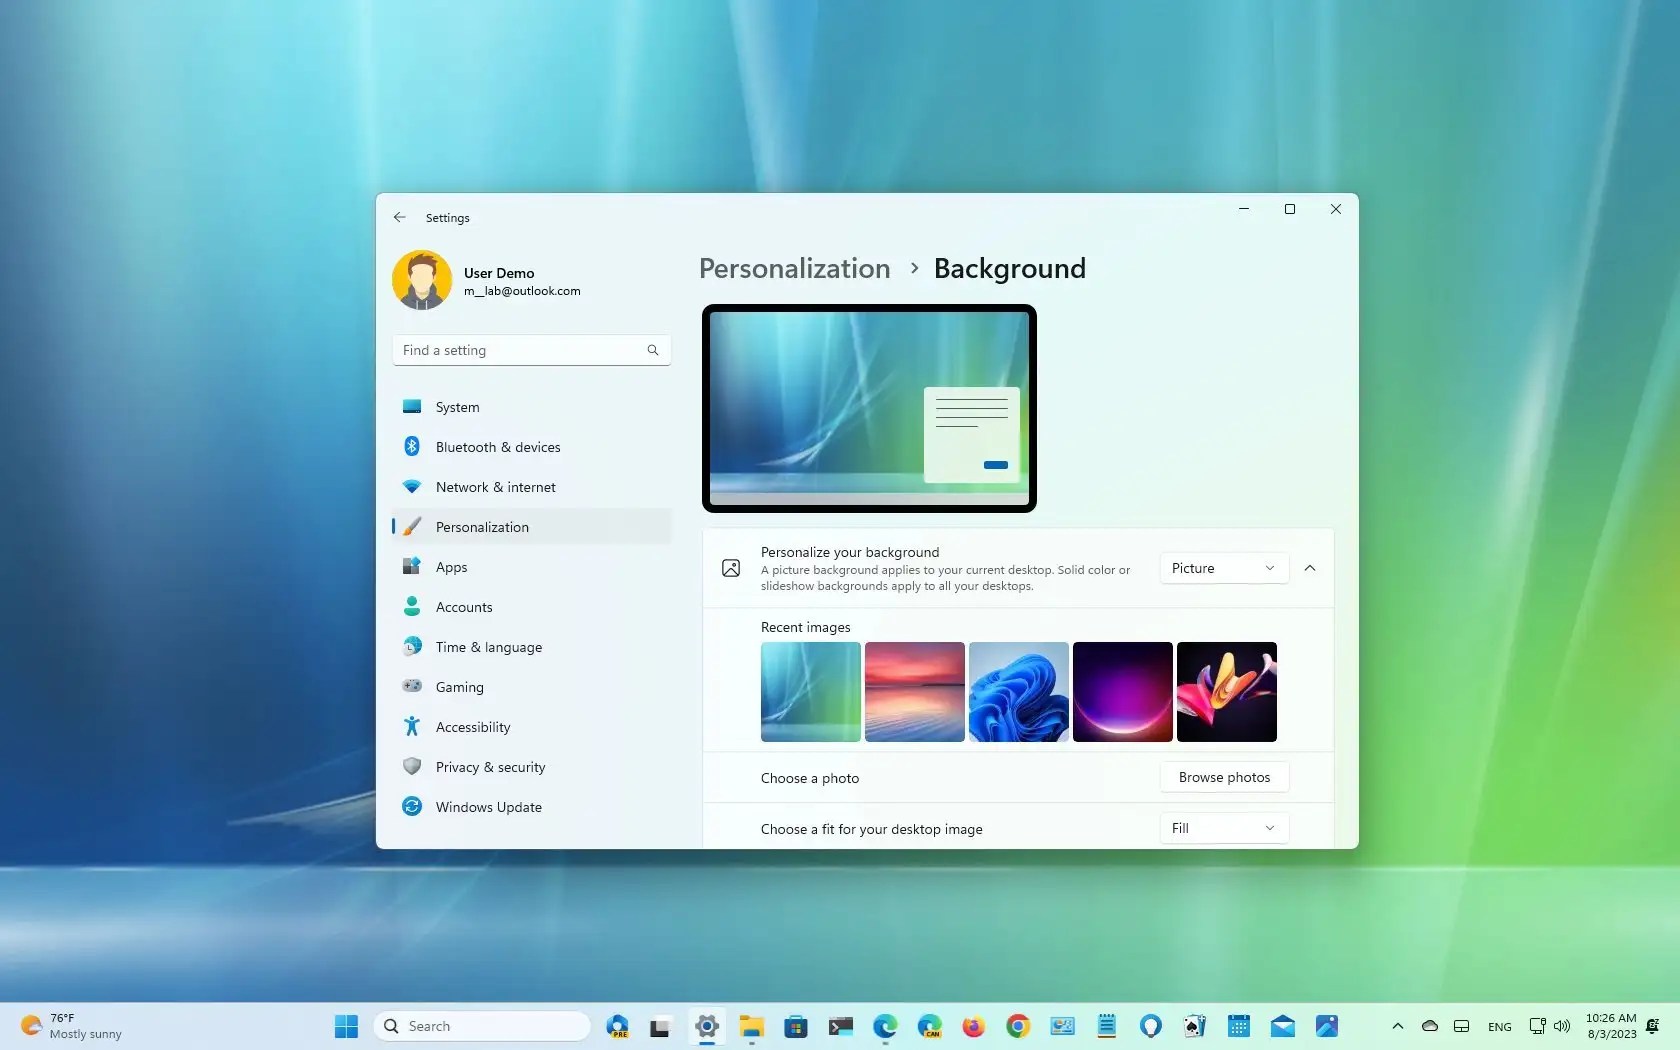Image resolution: width=1680 pixels, height=1050 pixels.
Task: Select the blue Windows bloom recent image
Action: pos(1019,692)
